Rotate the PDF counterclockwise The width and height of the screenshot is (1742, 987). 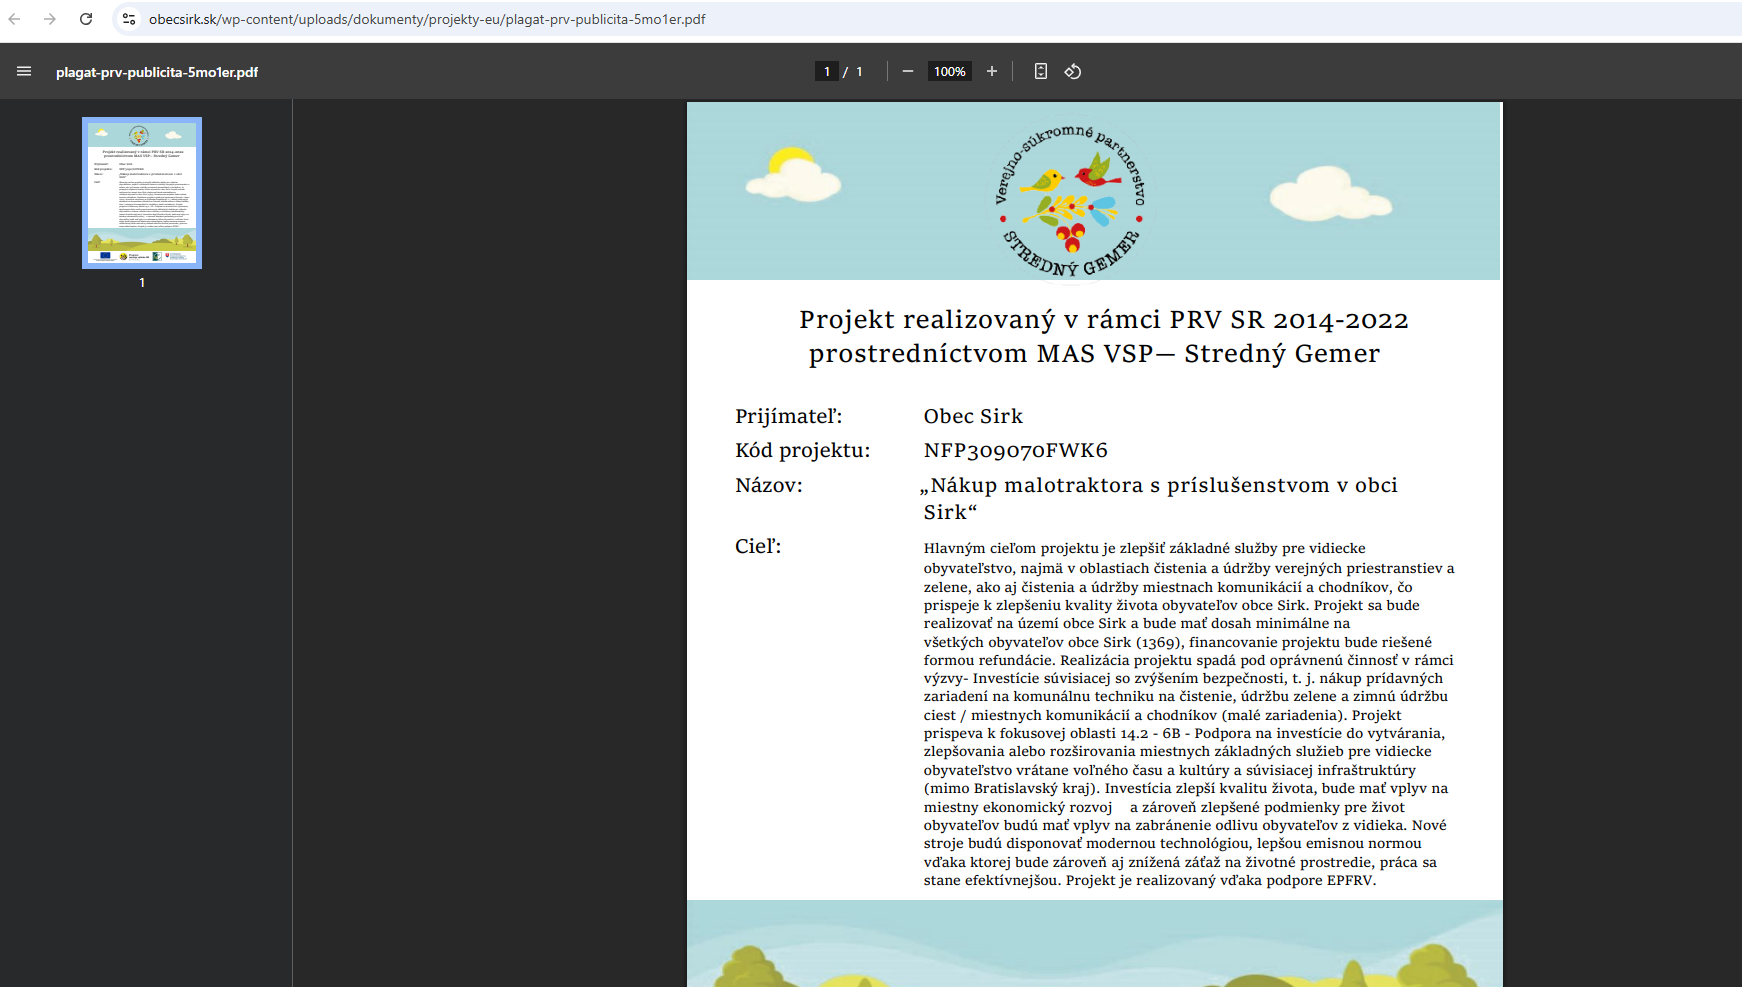(x=1073, y=71)
